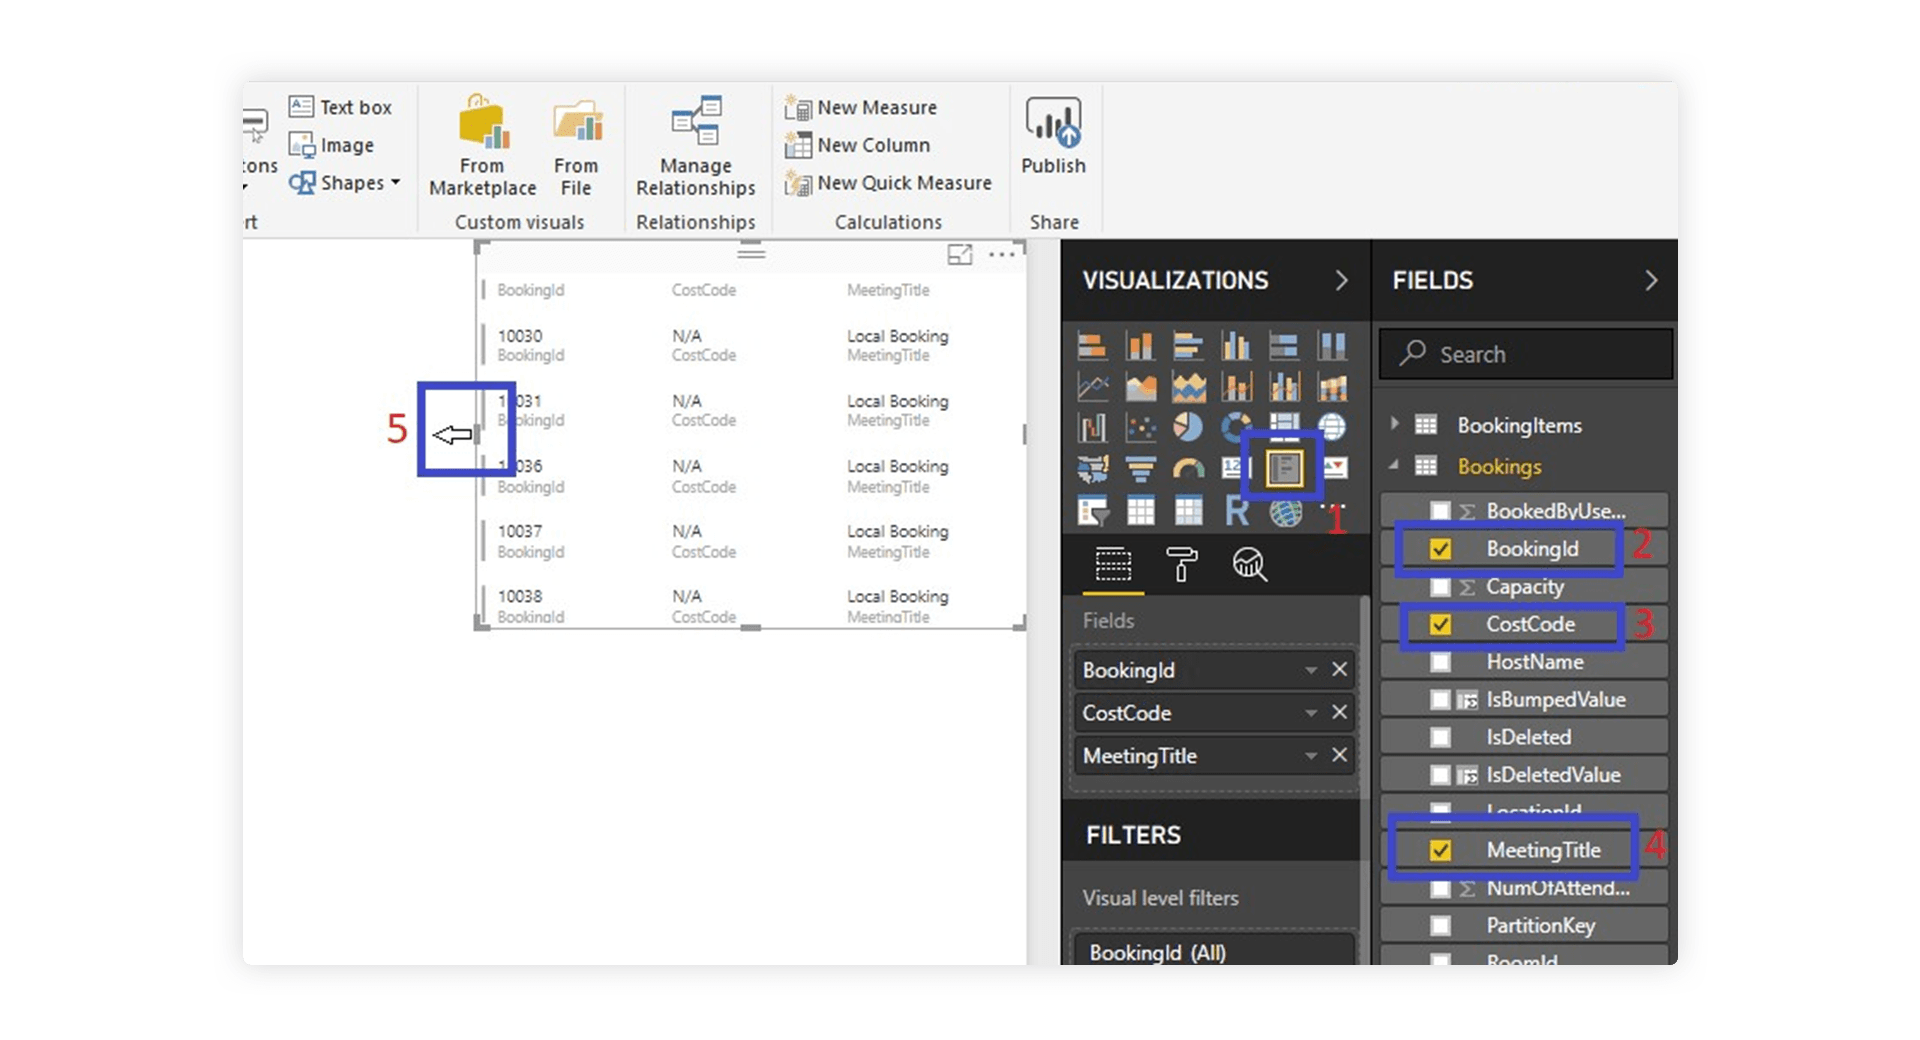This screenshot has height=1040, width=1920.
Task: Check the BookedByUse... field
Action: coord(1440,511)
